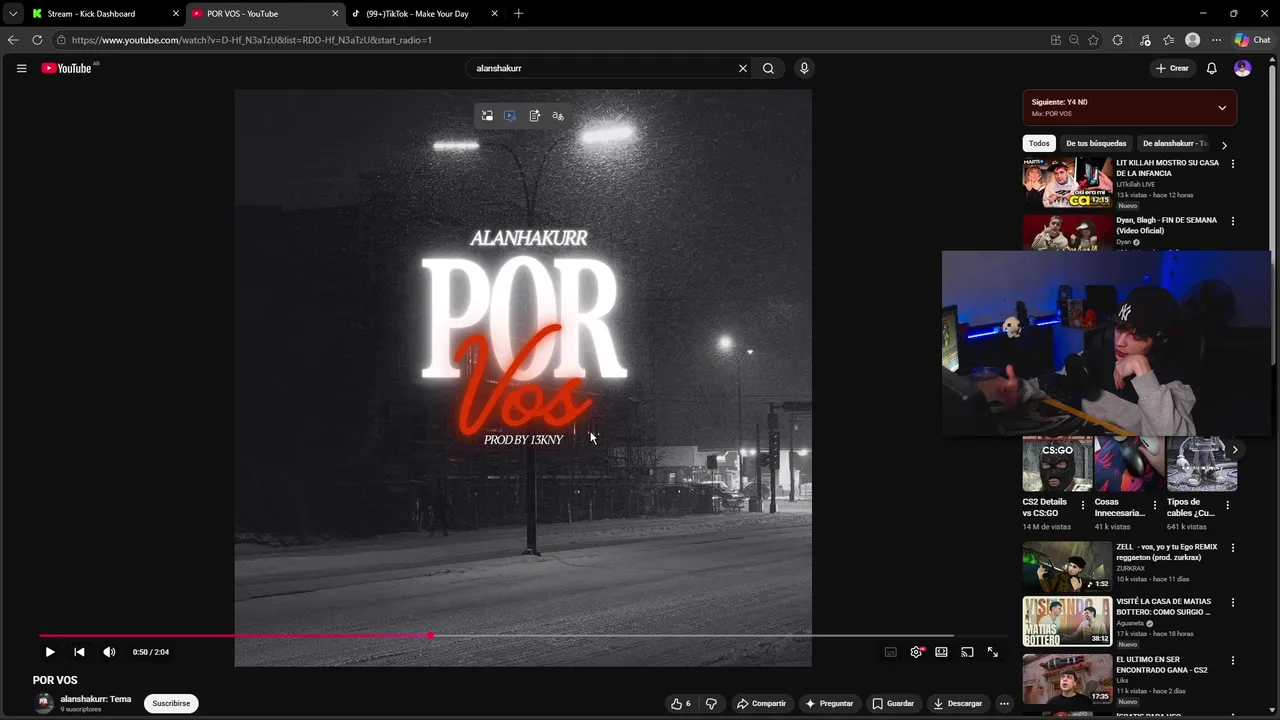1280x720 pixels.
Task: Play the paused video
Action: pos(50,652)
